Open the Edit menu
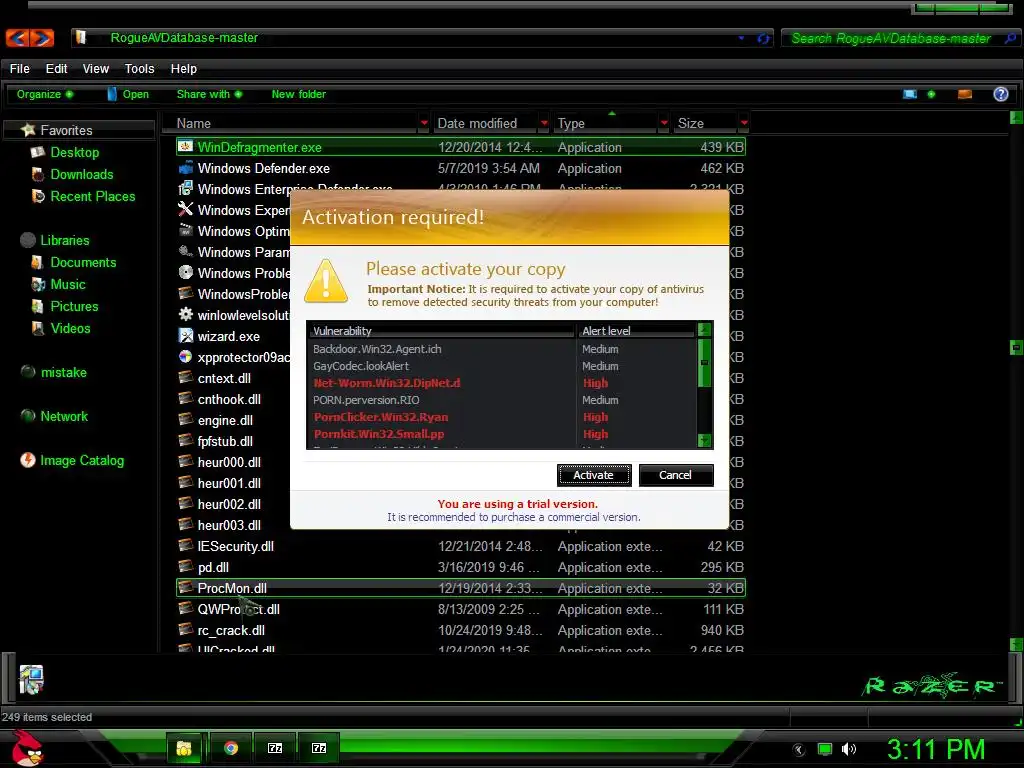1024x768 pixels. point(56,69)
